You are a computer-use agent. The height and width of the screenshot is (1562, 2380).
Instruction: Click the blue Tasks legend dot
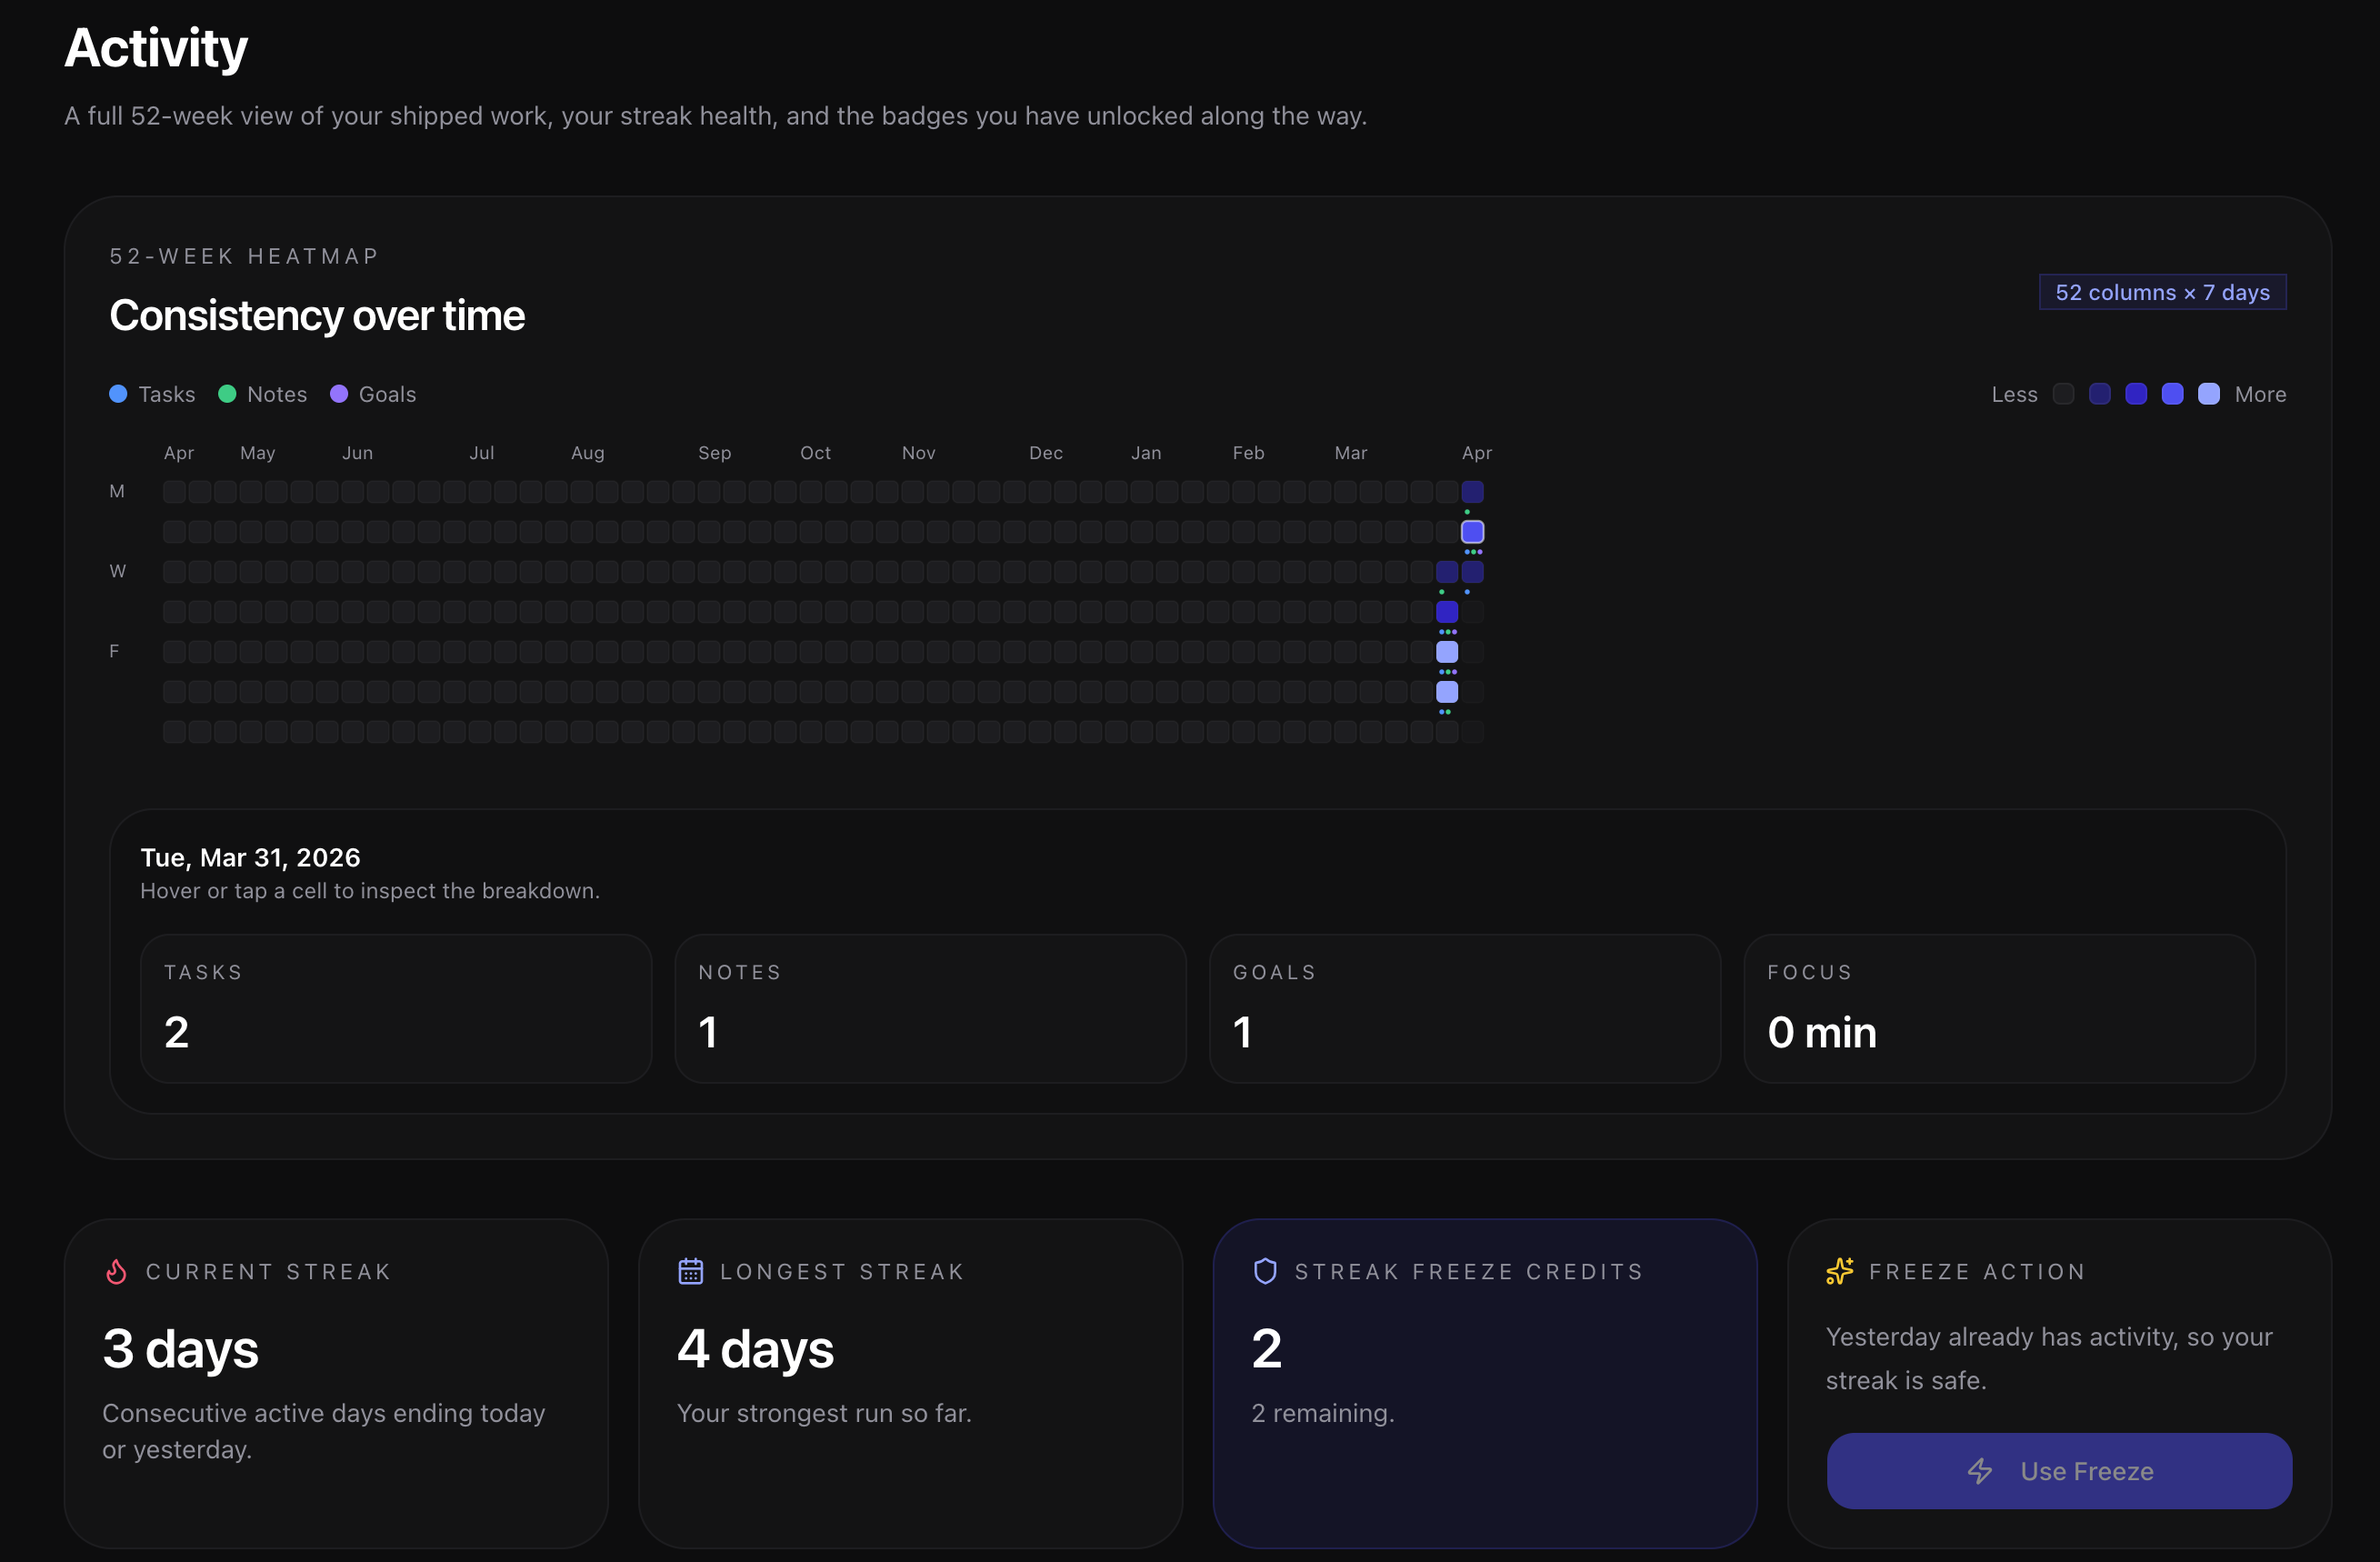[118, 394]
